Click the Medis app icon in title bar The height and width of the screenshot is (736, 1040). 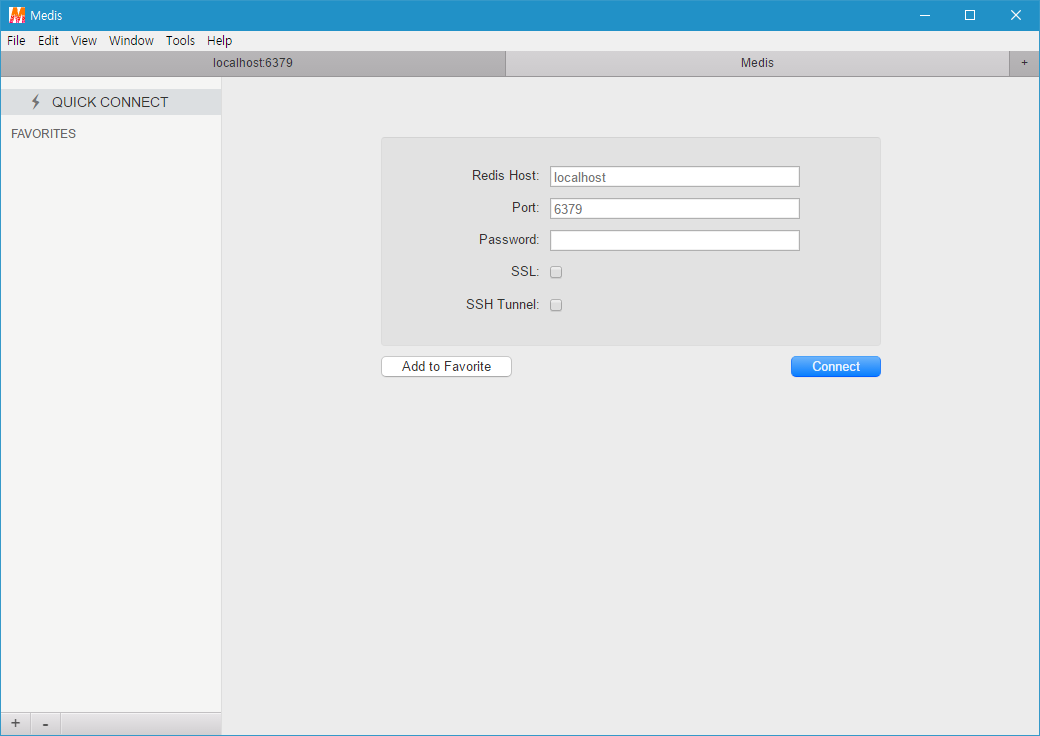click(x=17, y=15)
